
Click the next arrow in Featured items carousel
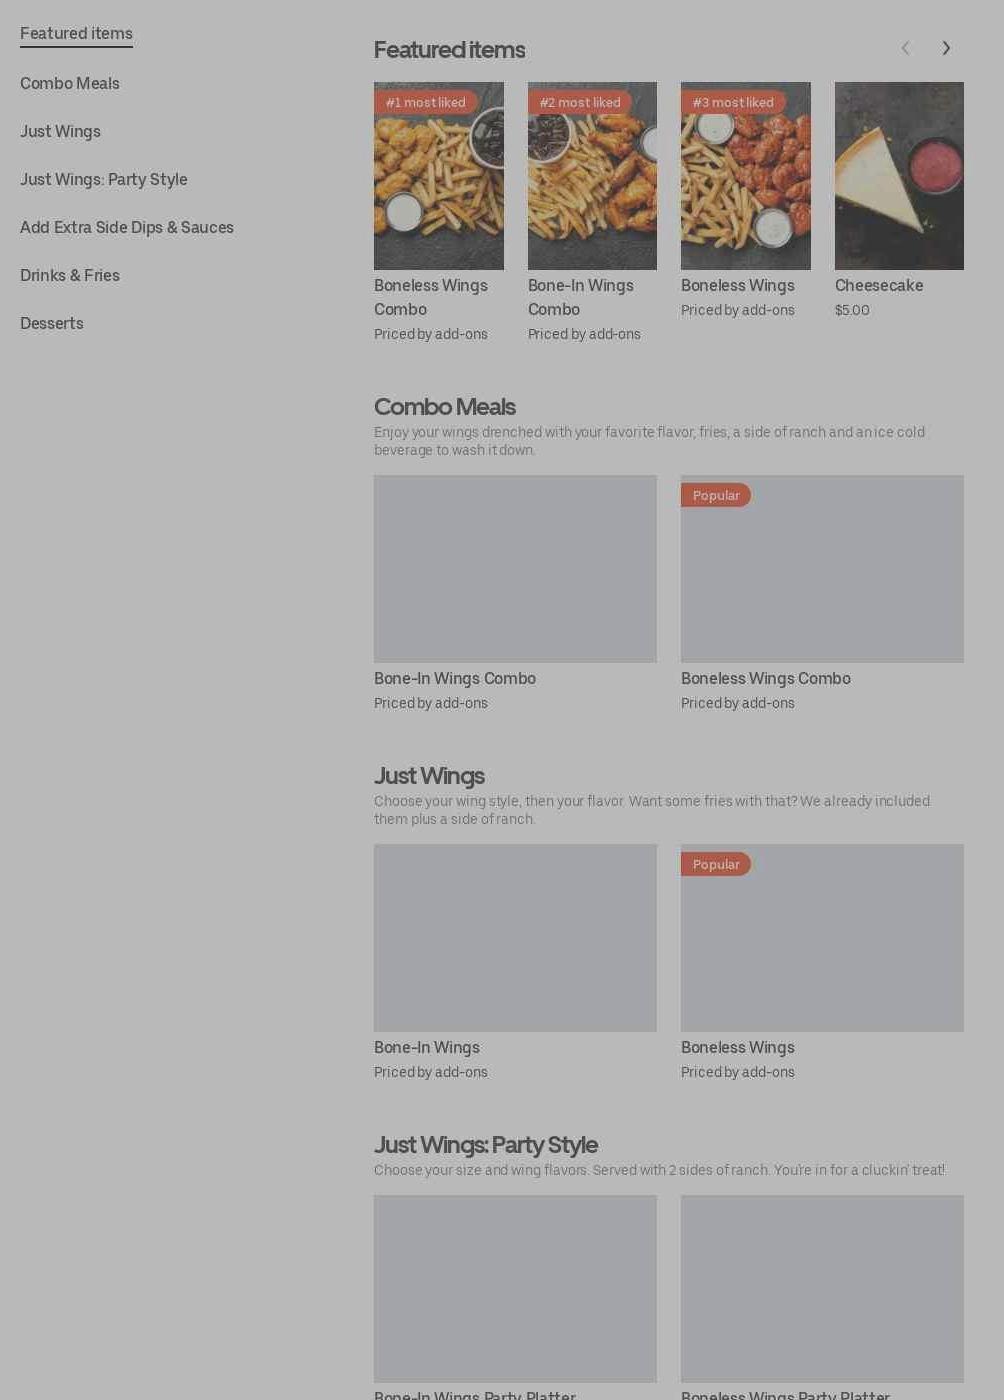coord(946,48)
